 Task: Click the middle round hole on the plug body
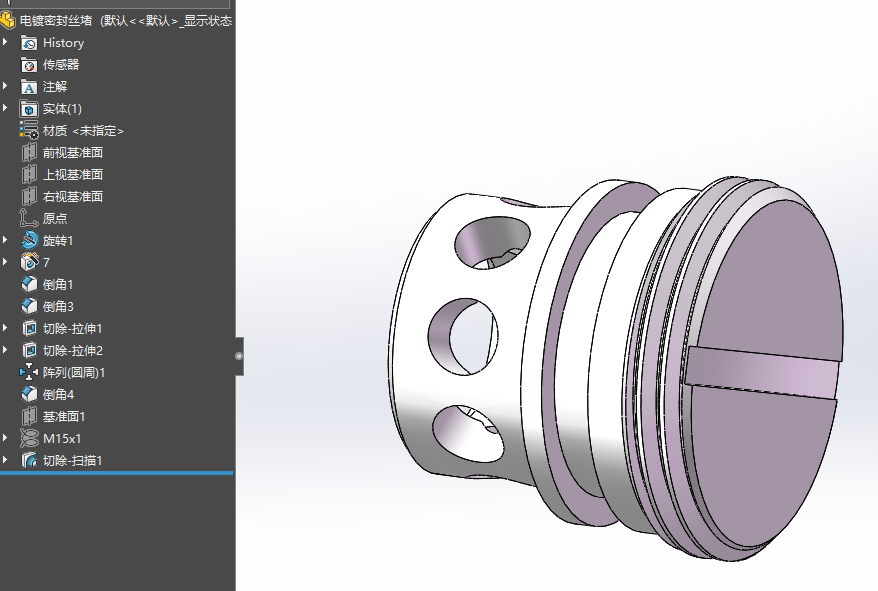coord(464,336)
